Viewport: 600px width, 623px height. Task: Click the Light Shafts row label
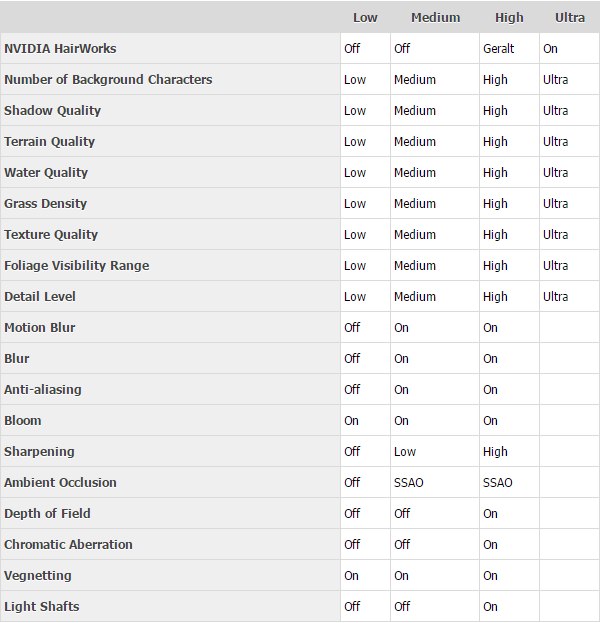pos(41,606)
